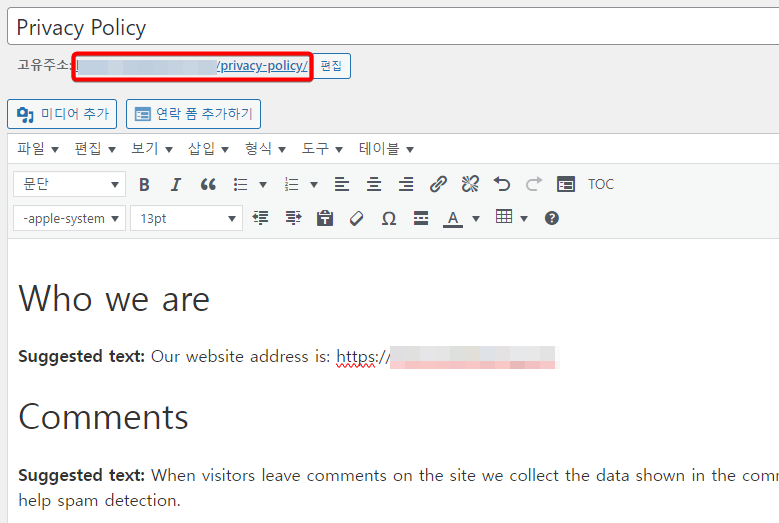Toggle paste as text
779x523 pixels.
(325, 218)
